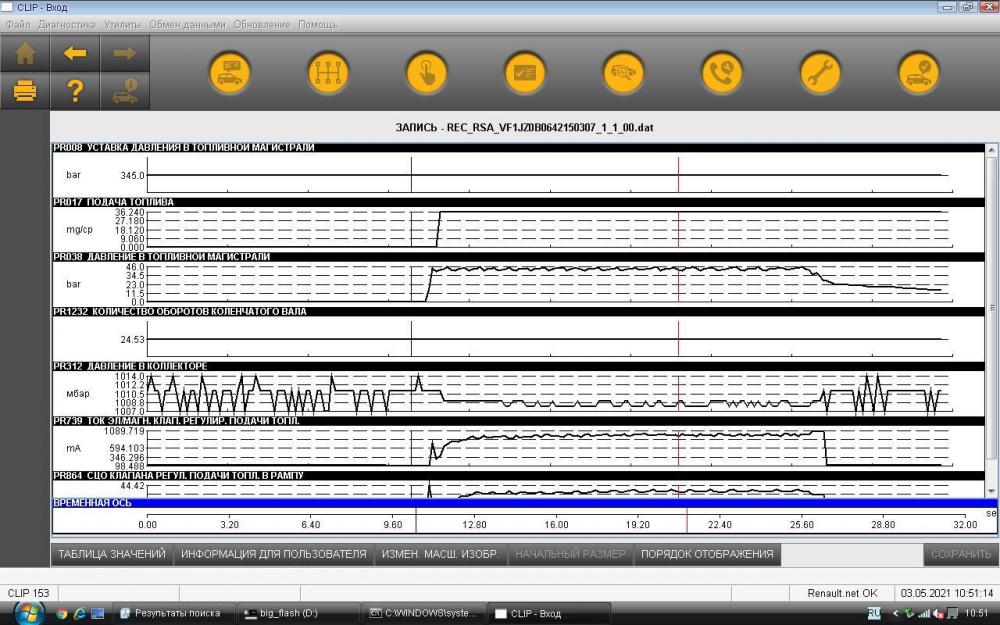Image resolution: width=1000 pixels, height=625 pixels.
Task: Switch to big_flash (D:) taskbar window
Action: point(297,614)
